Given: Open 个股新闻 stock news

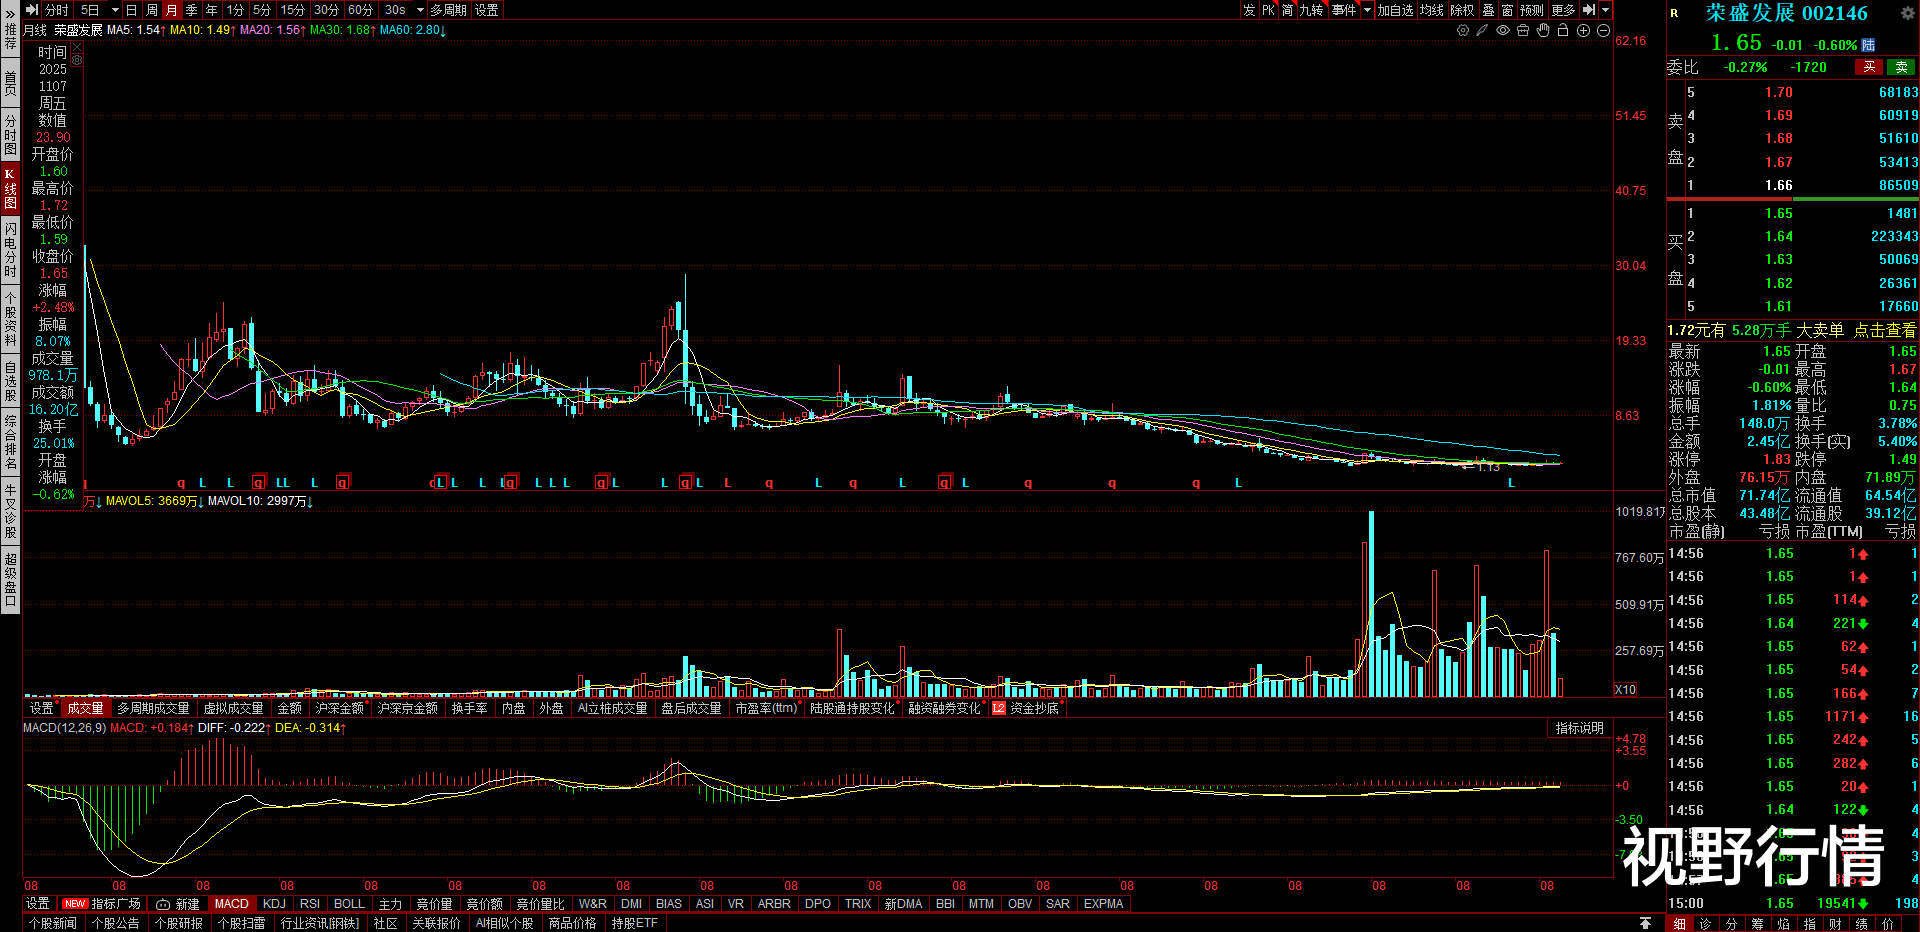Looking at the screenshot, I should pos(53,923).
